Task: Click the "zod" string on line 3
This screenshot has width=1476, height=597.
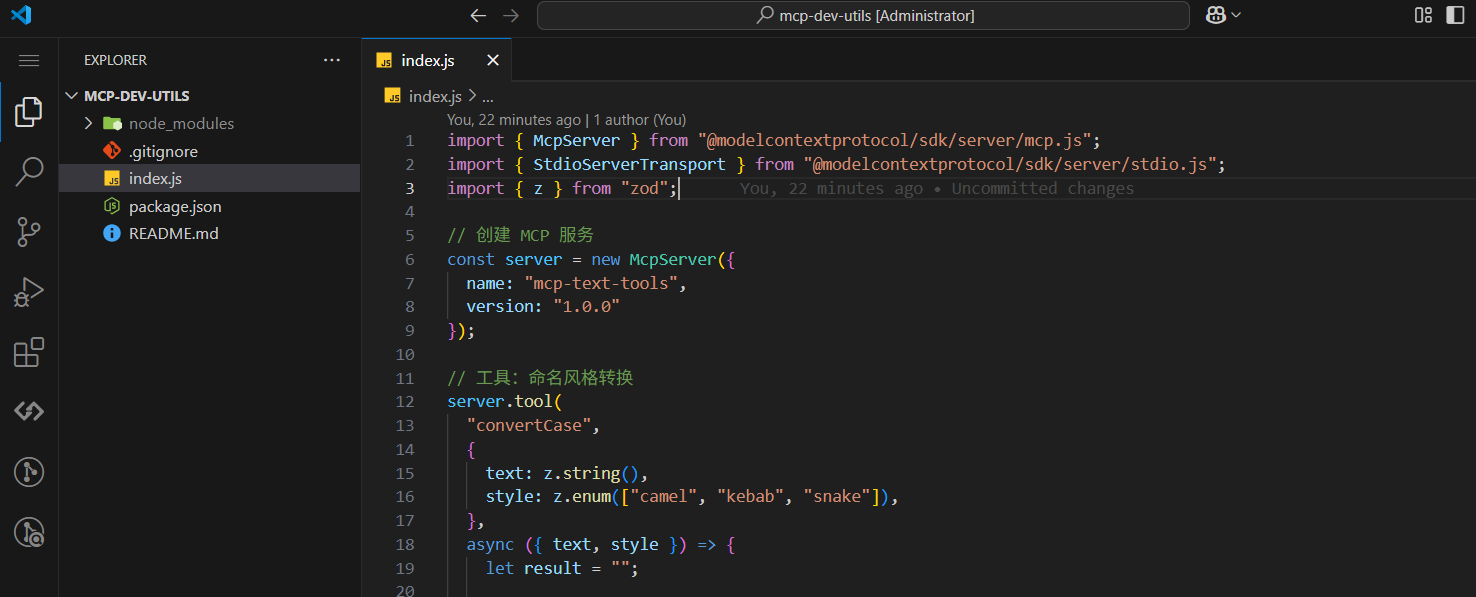Action: pyautogui.click(x=645, y=188)
